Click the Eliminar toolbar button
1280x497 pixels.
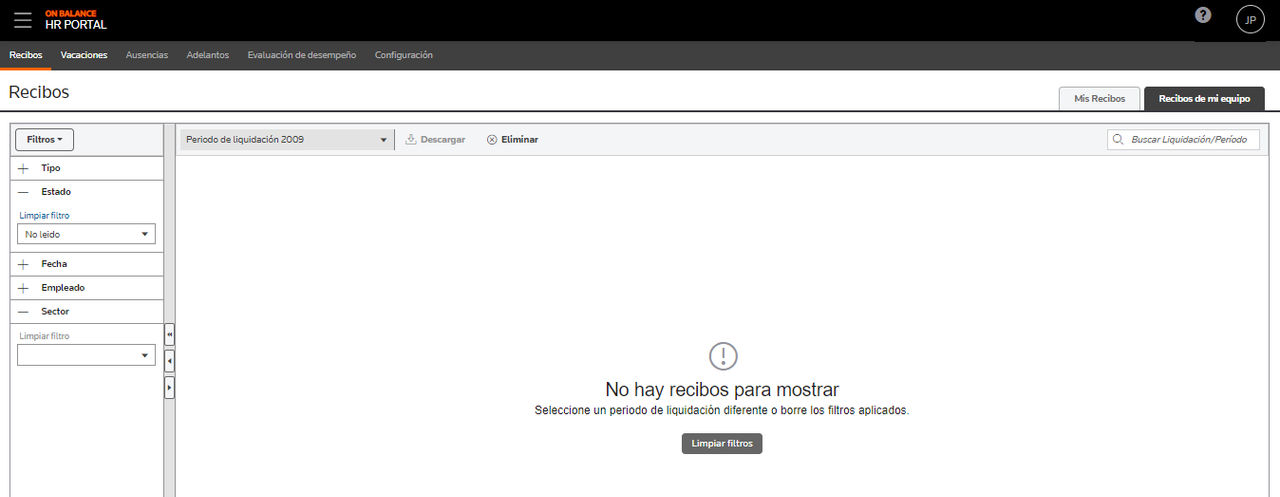coord(512,140)
